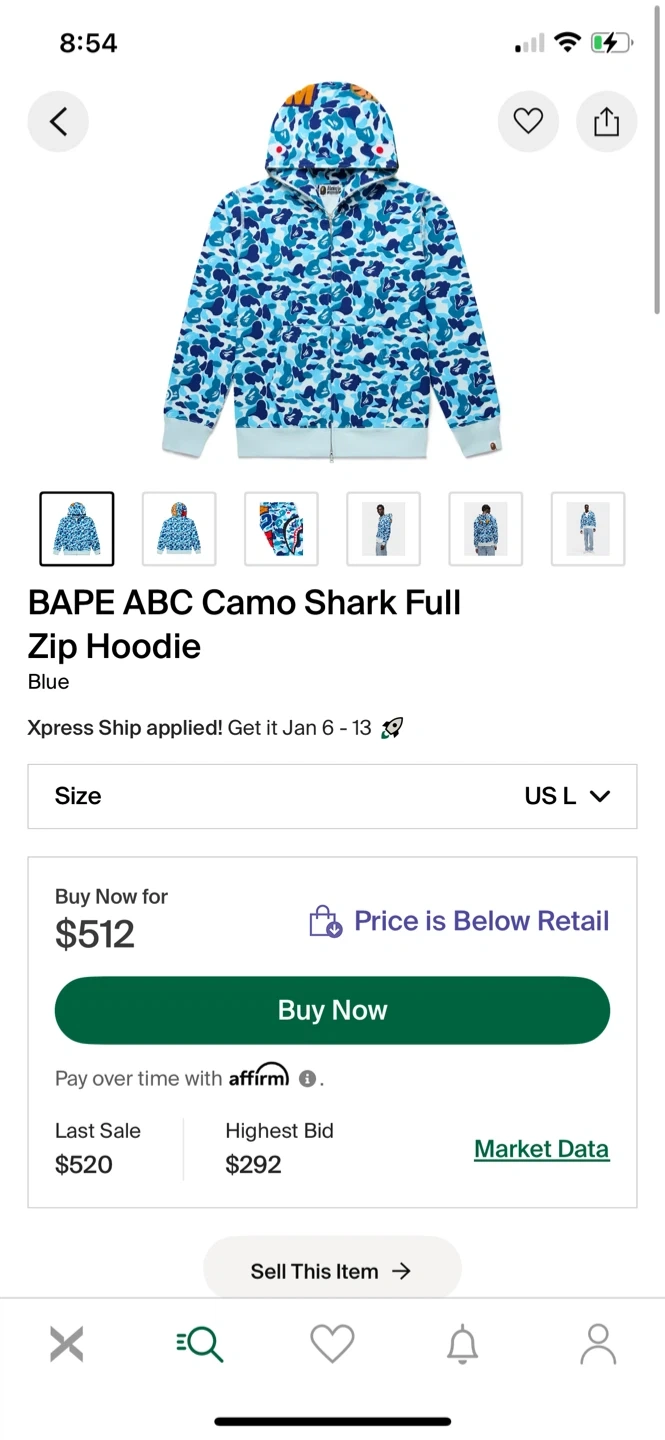
Task: Open the search tab in bottom bar
Action: coord(200,1344)
